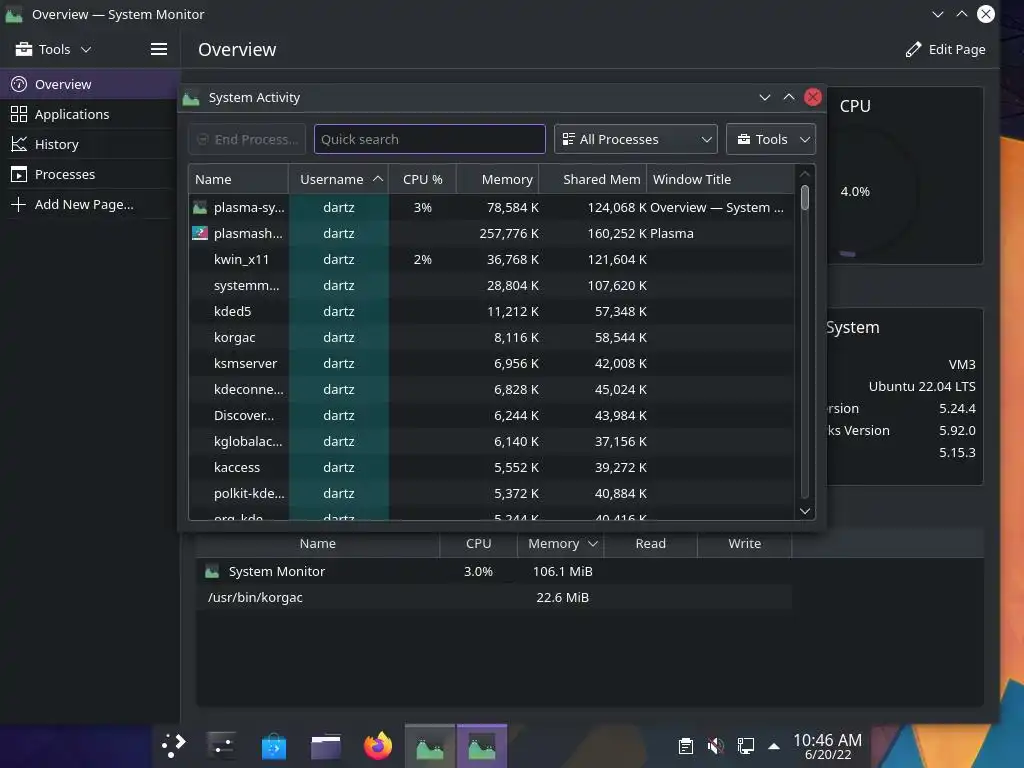Viewport: 1024px width, 768px height.
Task: Minimize the System Activity window
Action: point(765,97)
